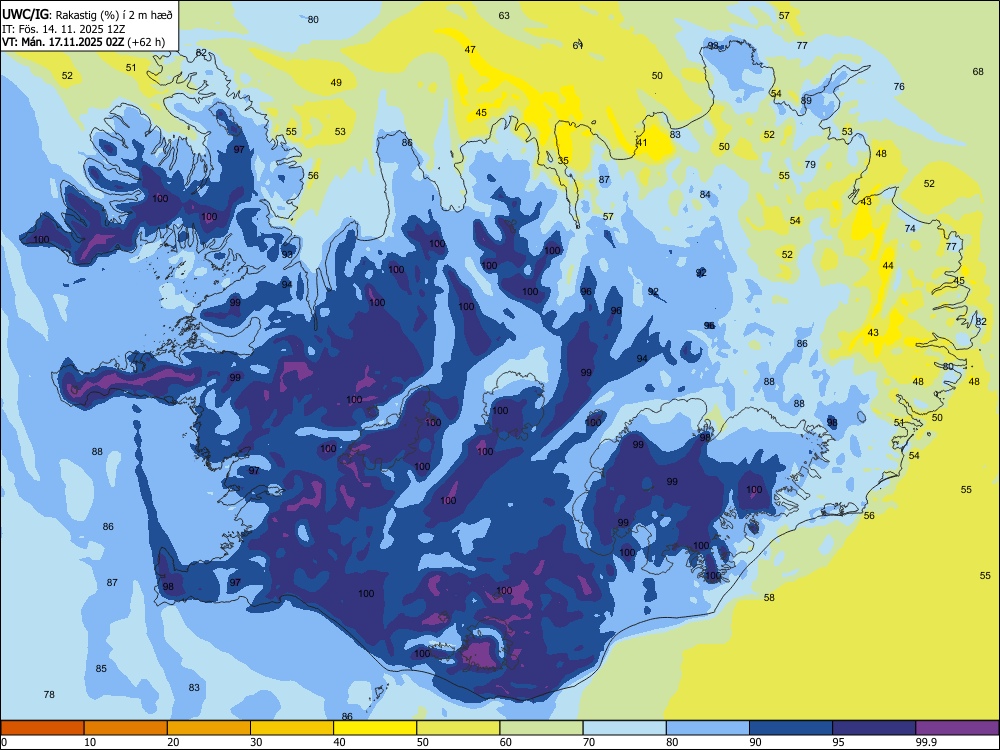Click the '(+62 h)' forecast offset text
Image resolution: width=1000 pixels, height=750 pixels.
click(146, 43)
